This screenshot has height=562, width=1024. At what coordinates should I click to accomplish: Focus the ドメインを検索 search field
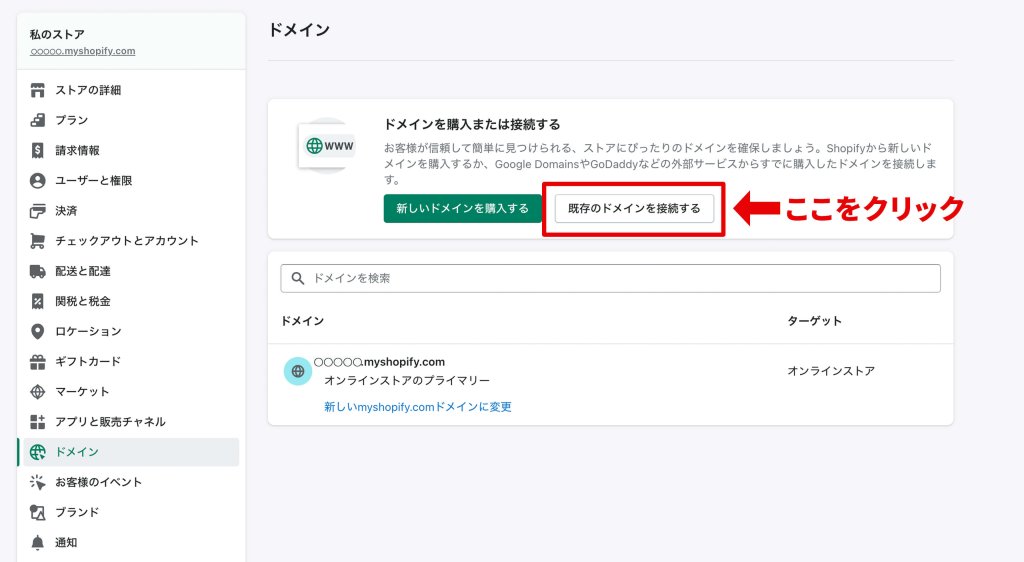click(x=611, y=279)
